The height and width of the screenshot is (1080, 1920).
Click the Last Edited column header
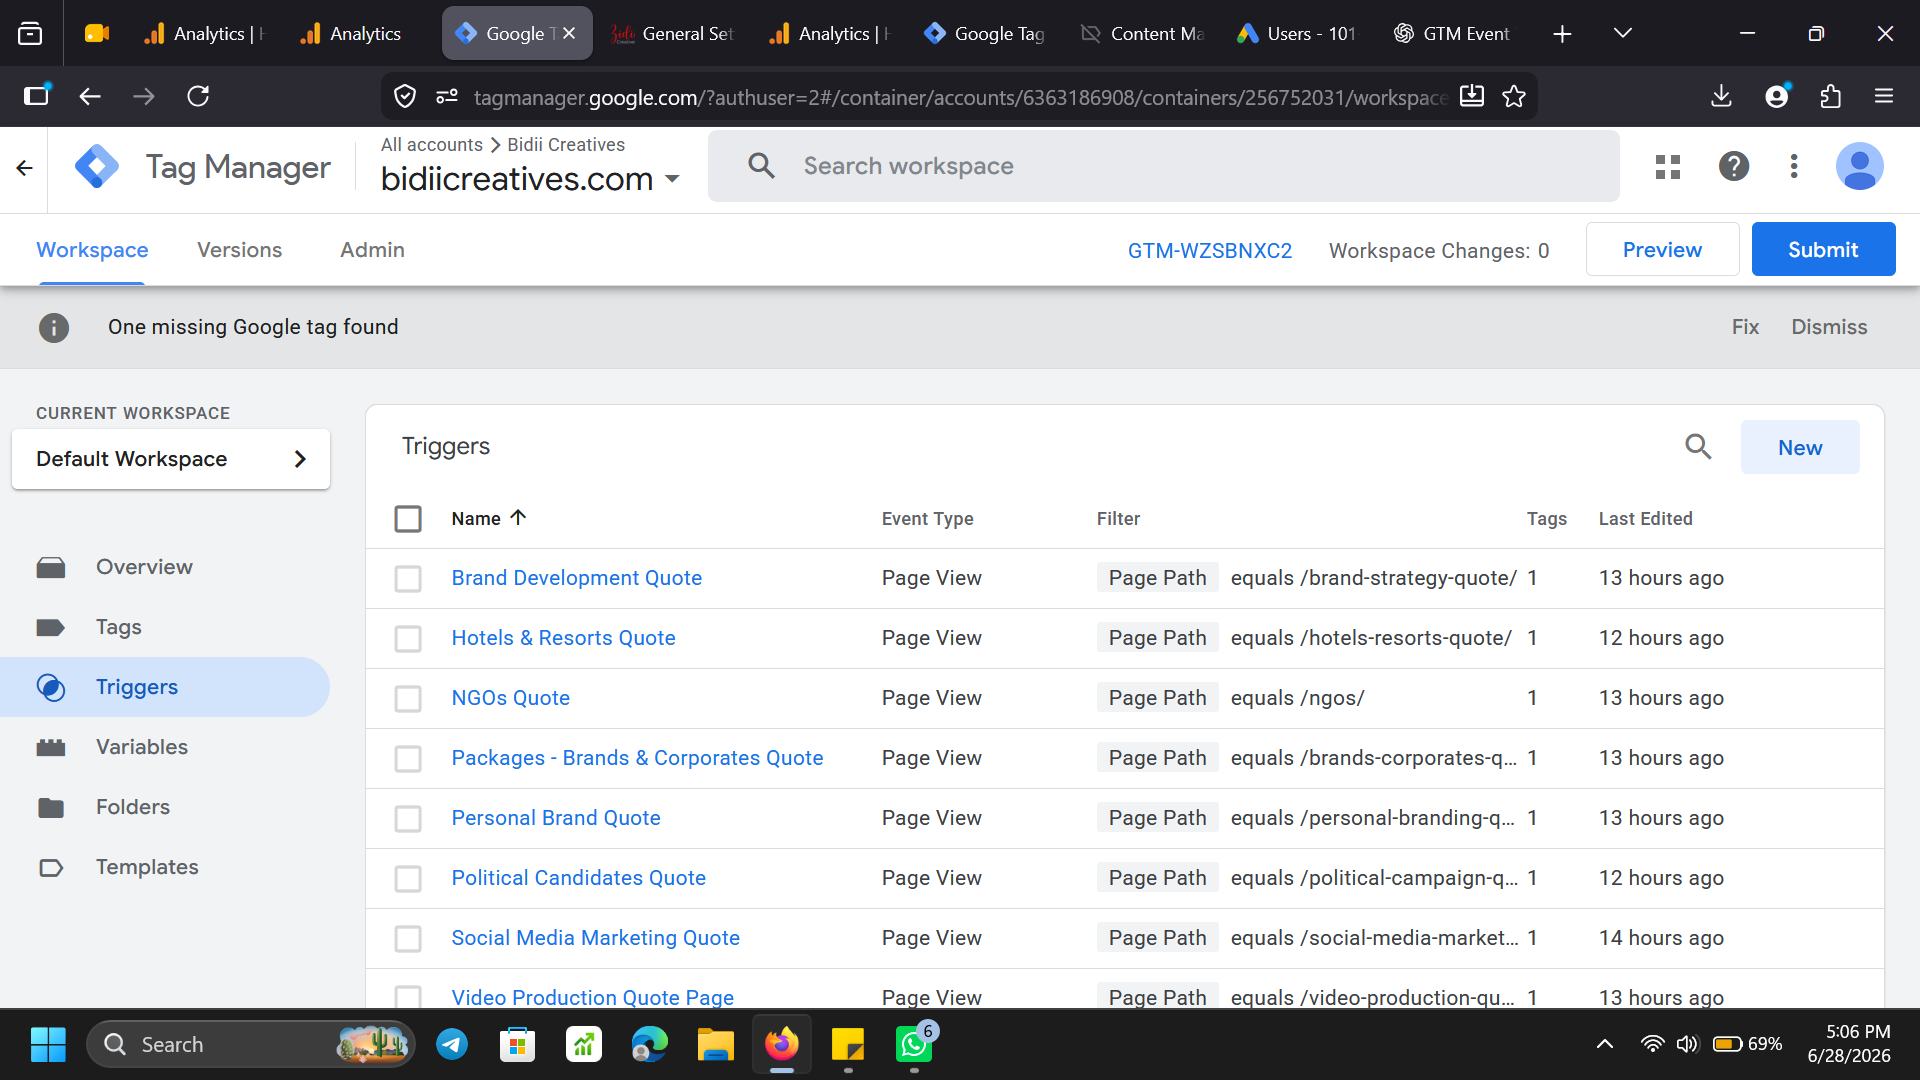[1645, 519]
